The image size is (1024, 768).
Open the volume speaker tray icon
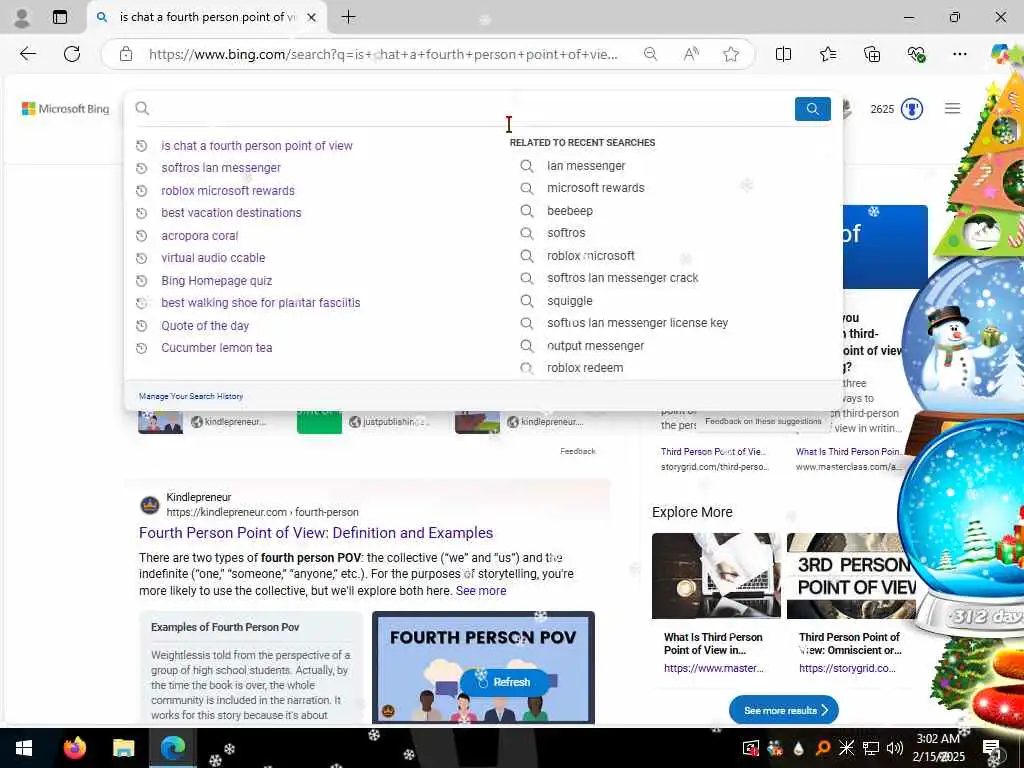(895, 748)
